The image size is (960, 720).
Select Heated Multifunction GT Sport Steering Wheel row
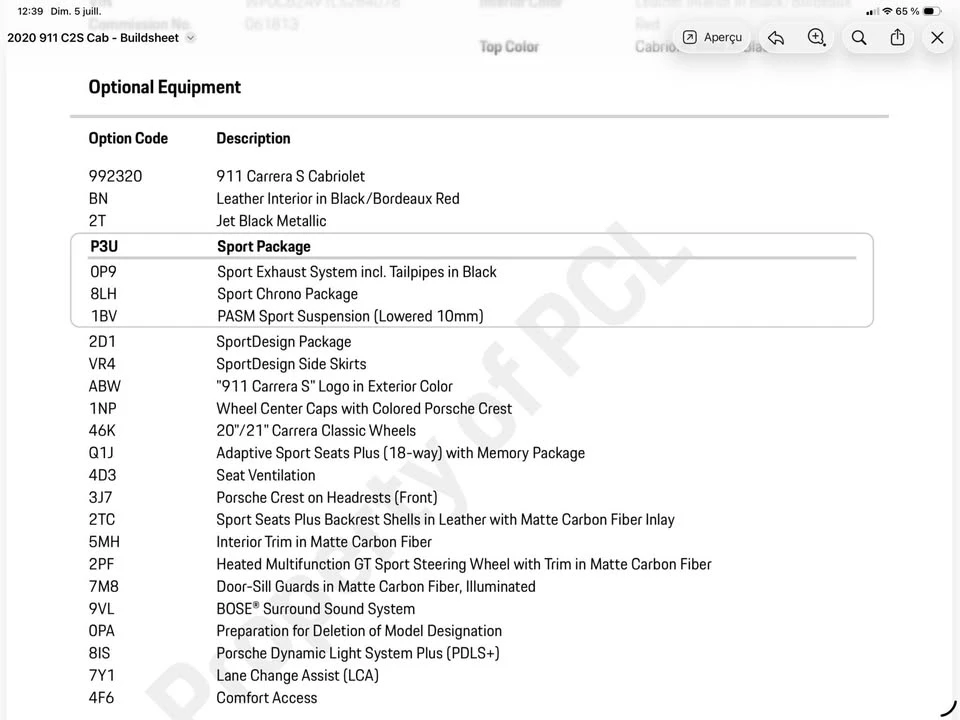[x=463, y=564]
